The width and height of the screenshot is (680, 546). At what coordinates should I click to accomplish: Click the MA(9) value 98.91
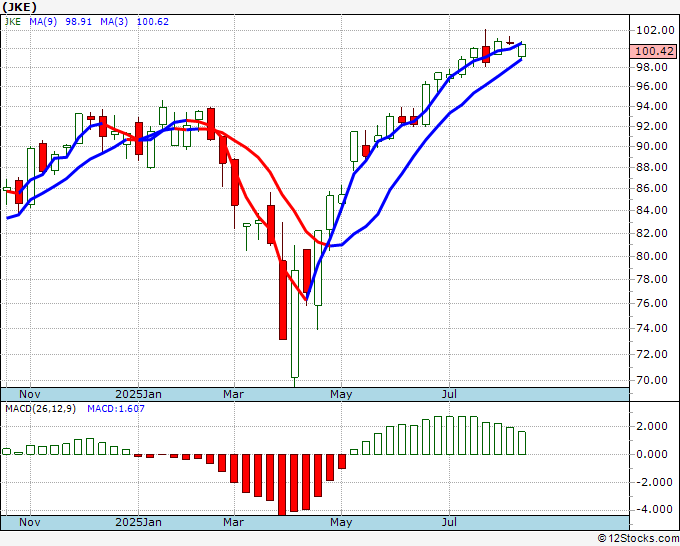coord(78,22)
